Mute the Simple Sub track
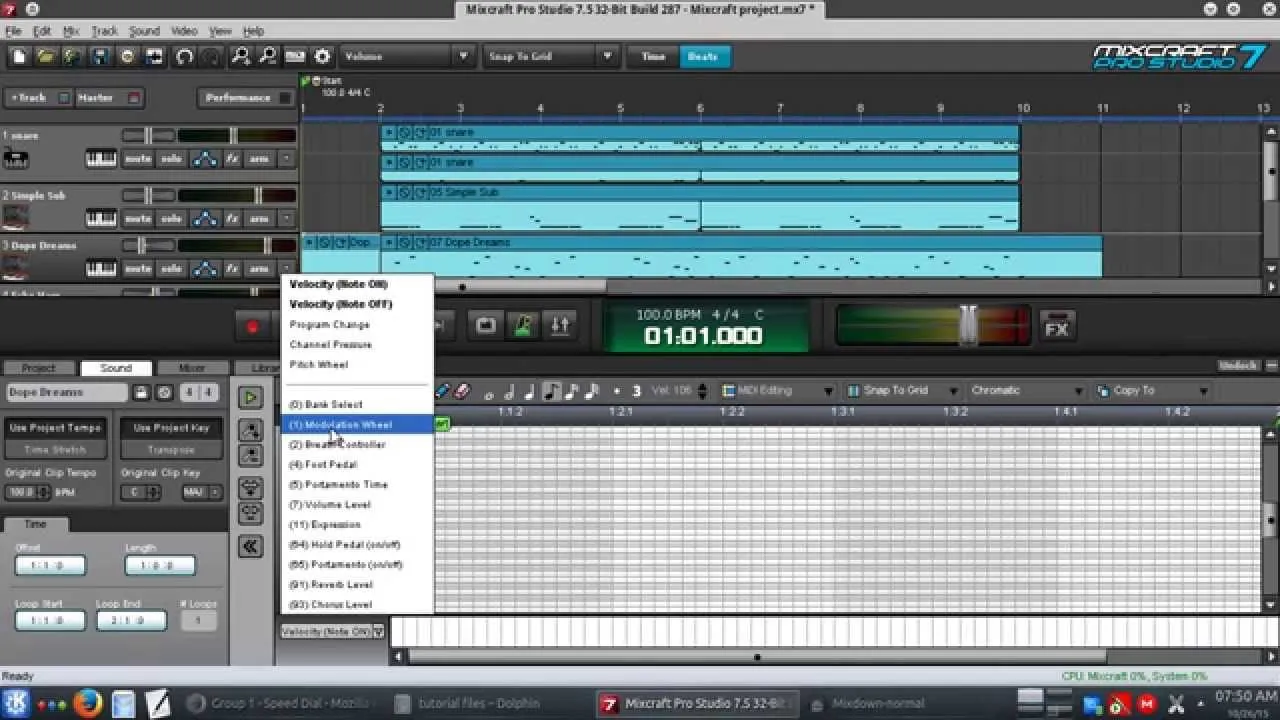 click(x=138, y=219)
